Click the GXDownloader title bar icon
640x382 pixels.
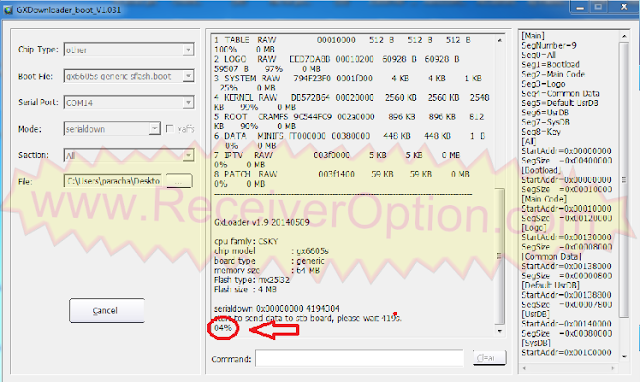8,9
